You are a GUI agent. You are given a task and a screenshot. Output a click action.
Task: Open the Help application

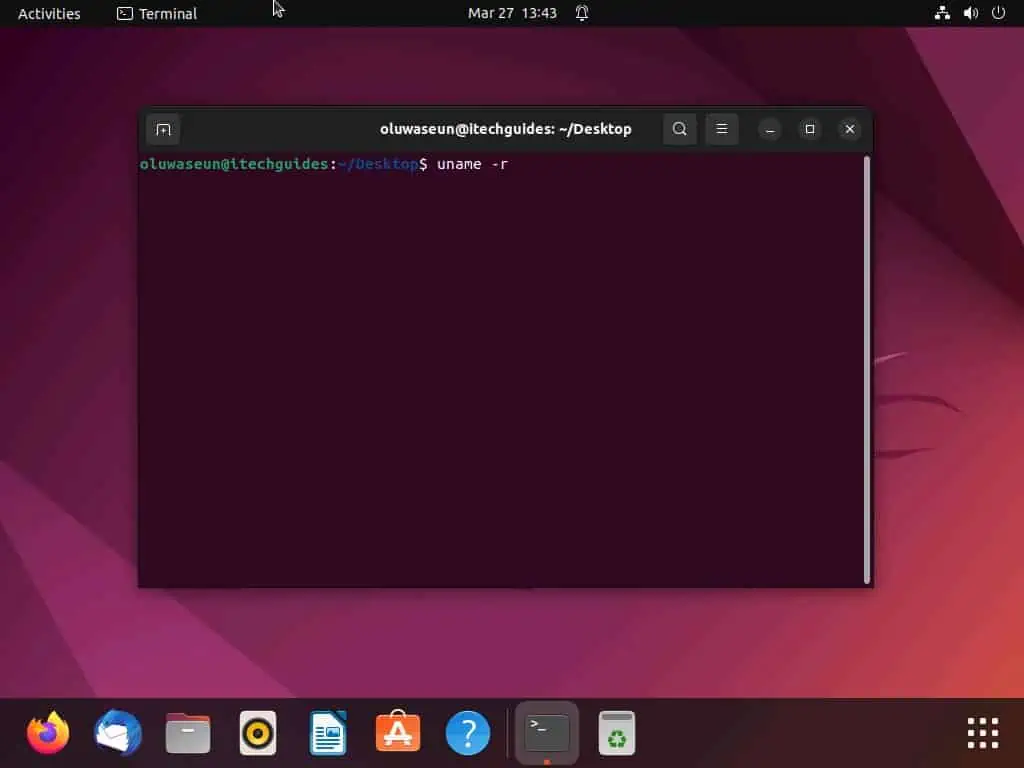click(x=467, y=732)
